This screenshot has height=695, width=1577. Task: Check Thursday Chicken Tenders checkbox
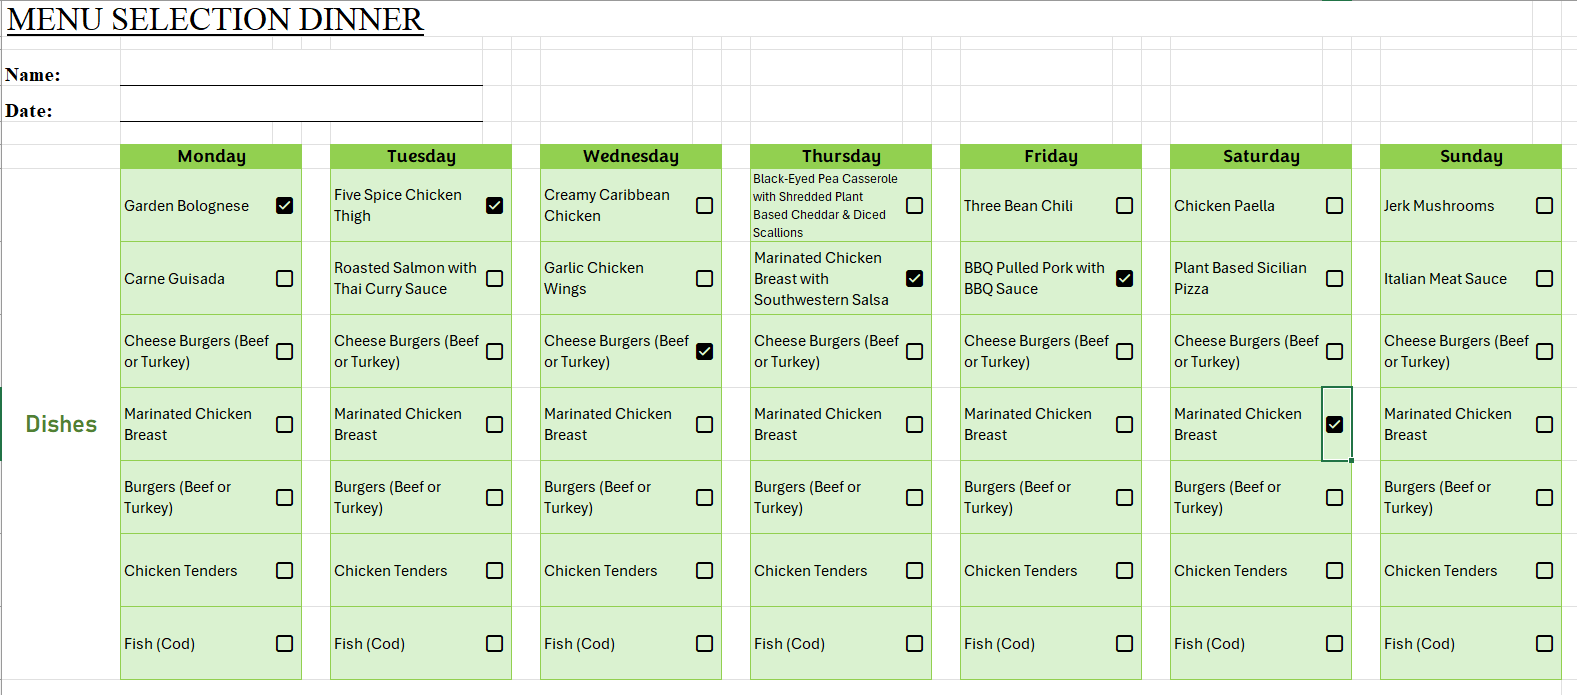tap(915, 570)
